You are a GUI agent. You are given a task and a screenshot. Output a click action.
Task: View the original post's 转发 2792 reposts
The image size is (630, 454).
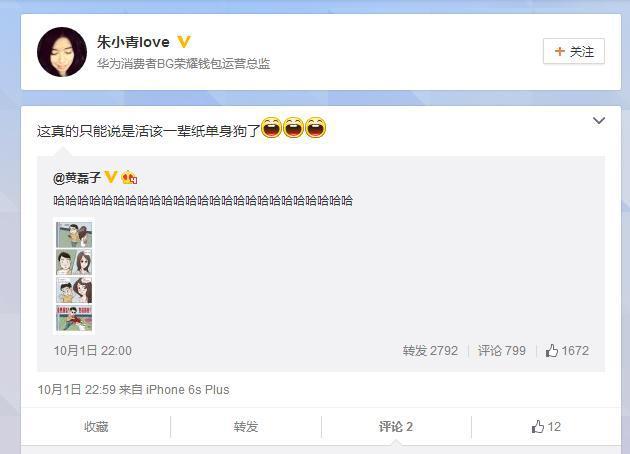point(430,351)
